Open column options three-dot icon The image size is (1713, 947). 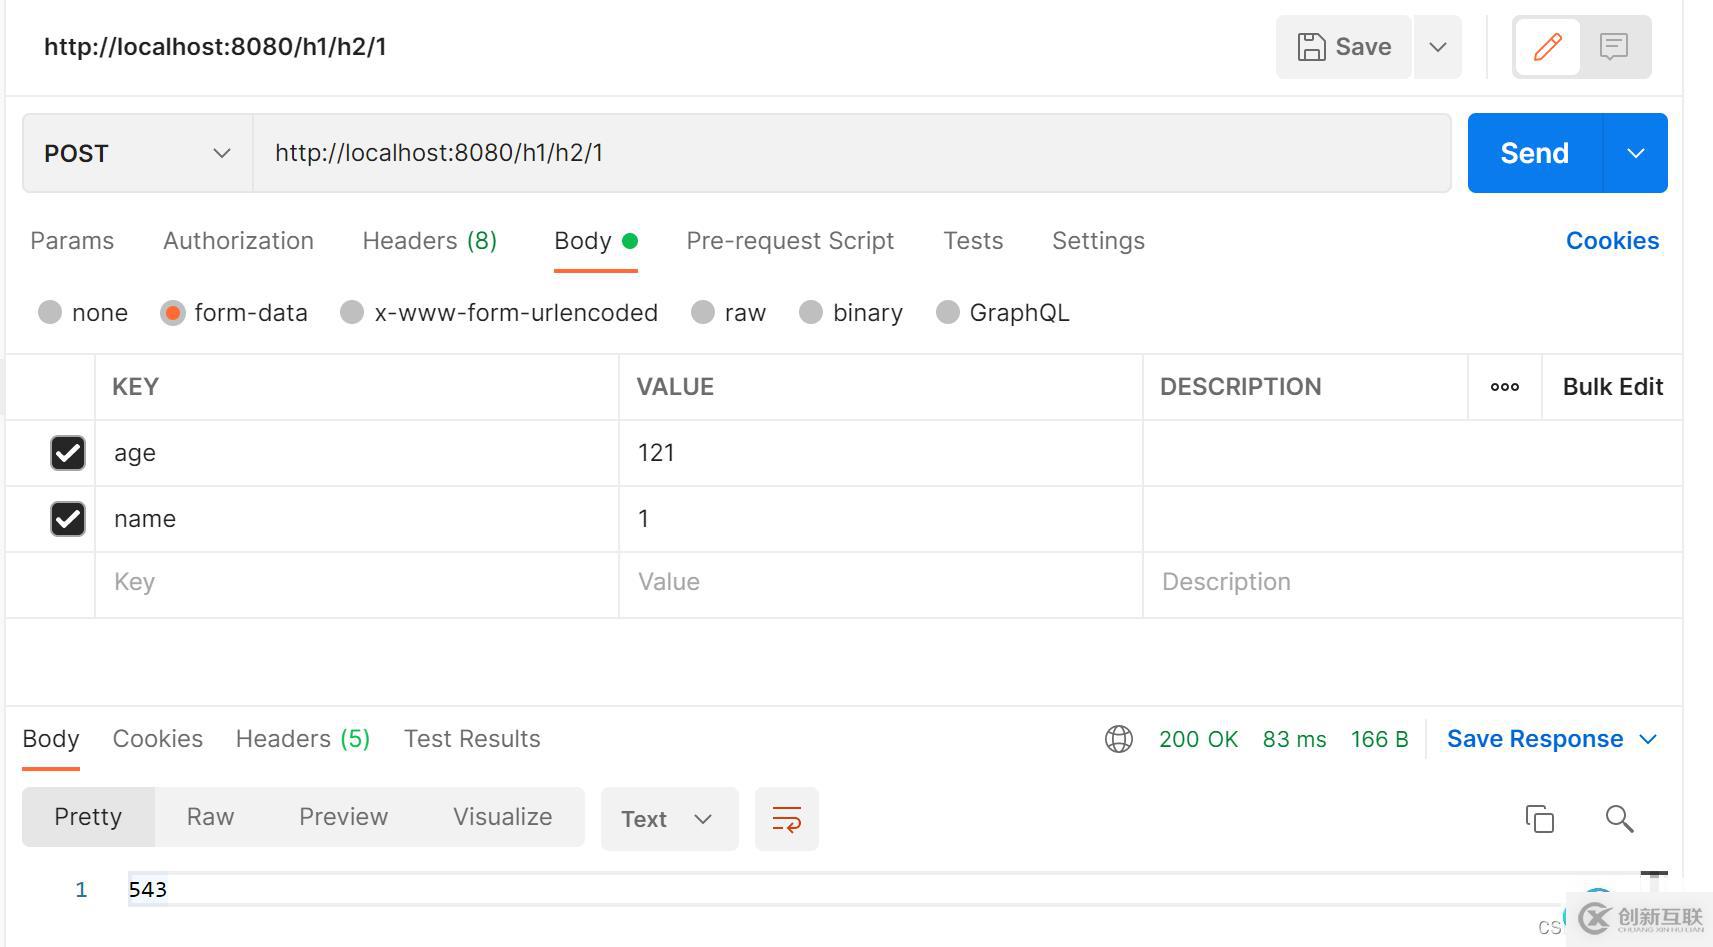pos(1504,387)
